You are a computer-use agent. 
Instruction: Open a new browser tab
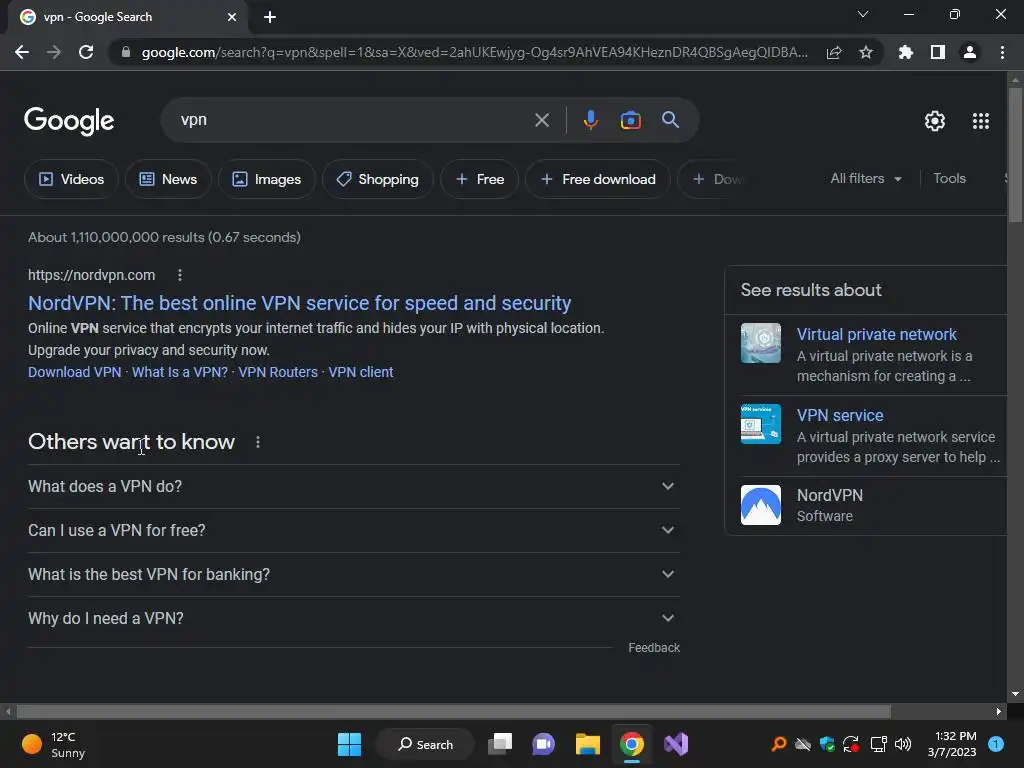270,17
